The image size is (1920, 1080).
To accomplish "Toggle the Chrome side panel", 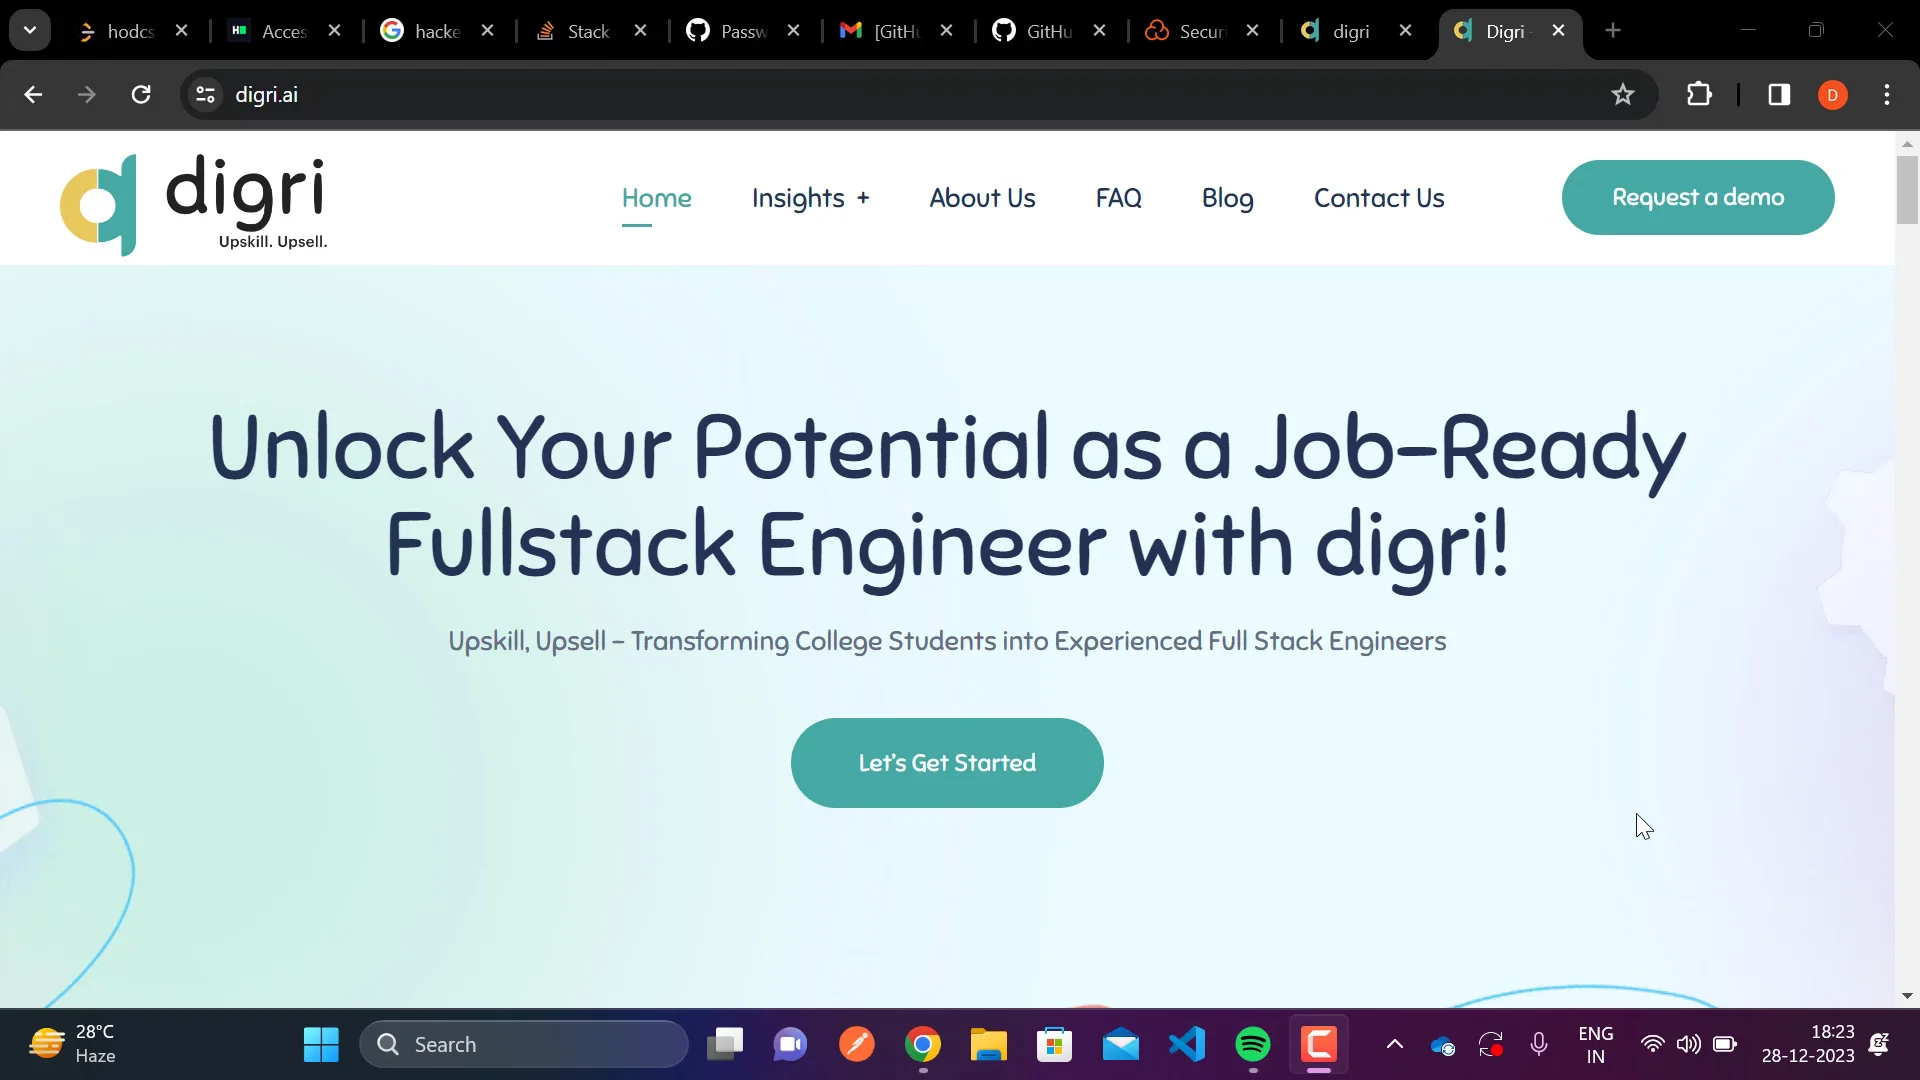I will (1778, 94).
